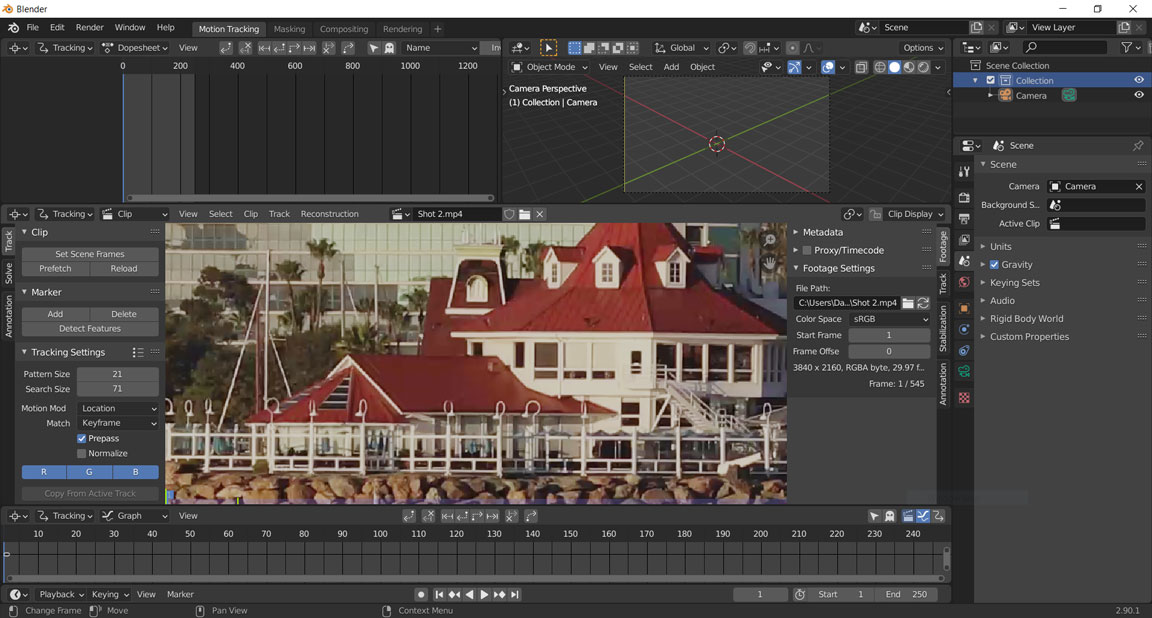1152x618 pixels.
Task: Click the folder icon beside File Path
Action: pos(908,303)
